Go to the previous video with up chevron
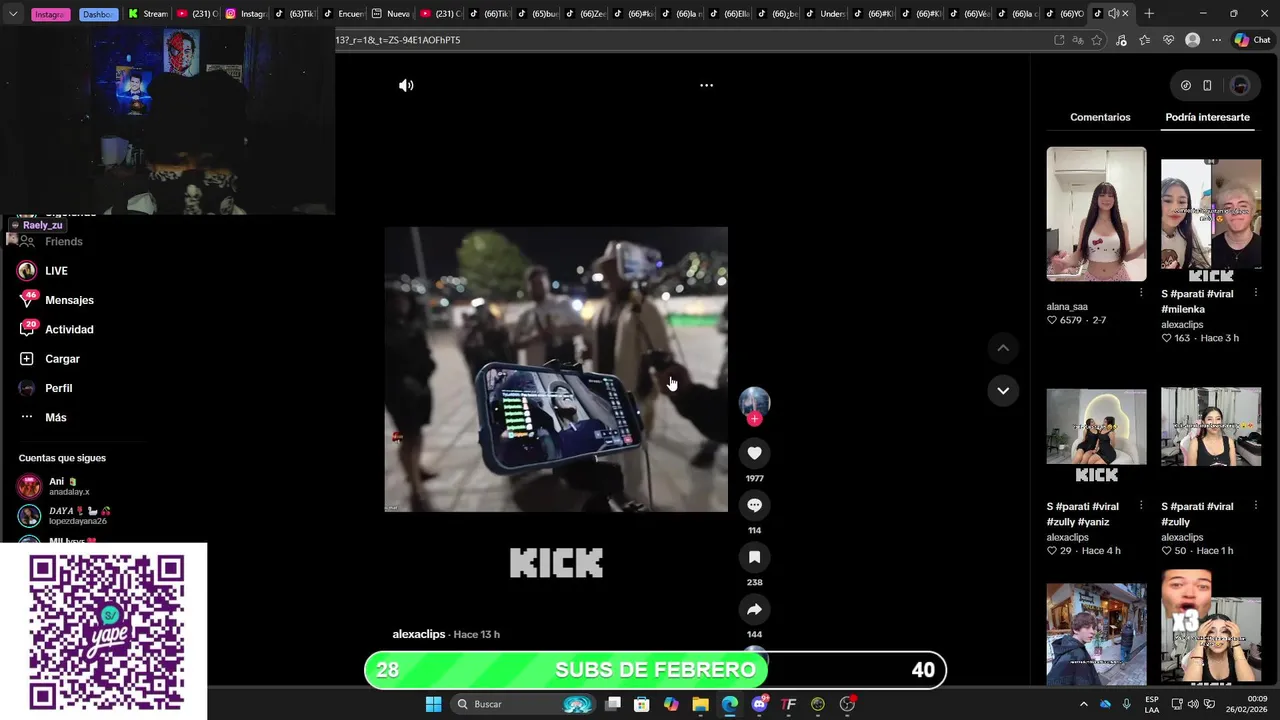Screen dimensions: 1280x720 [1003, 348]
